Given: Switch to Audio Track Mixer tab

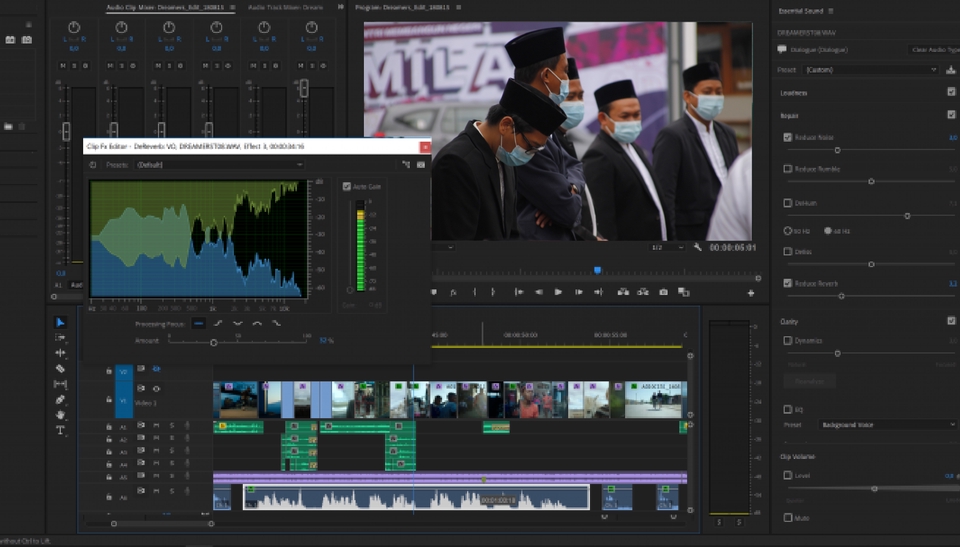Looking at the screenshot, I should [x=285, y=7].
